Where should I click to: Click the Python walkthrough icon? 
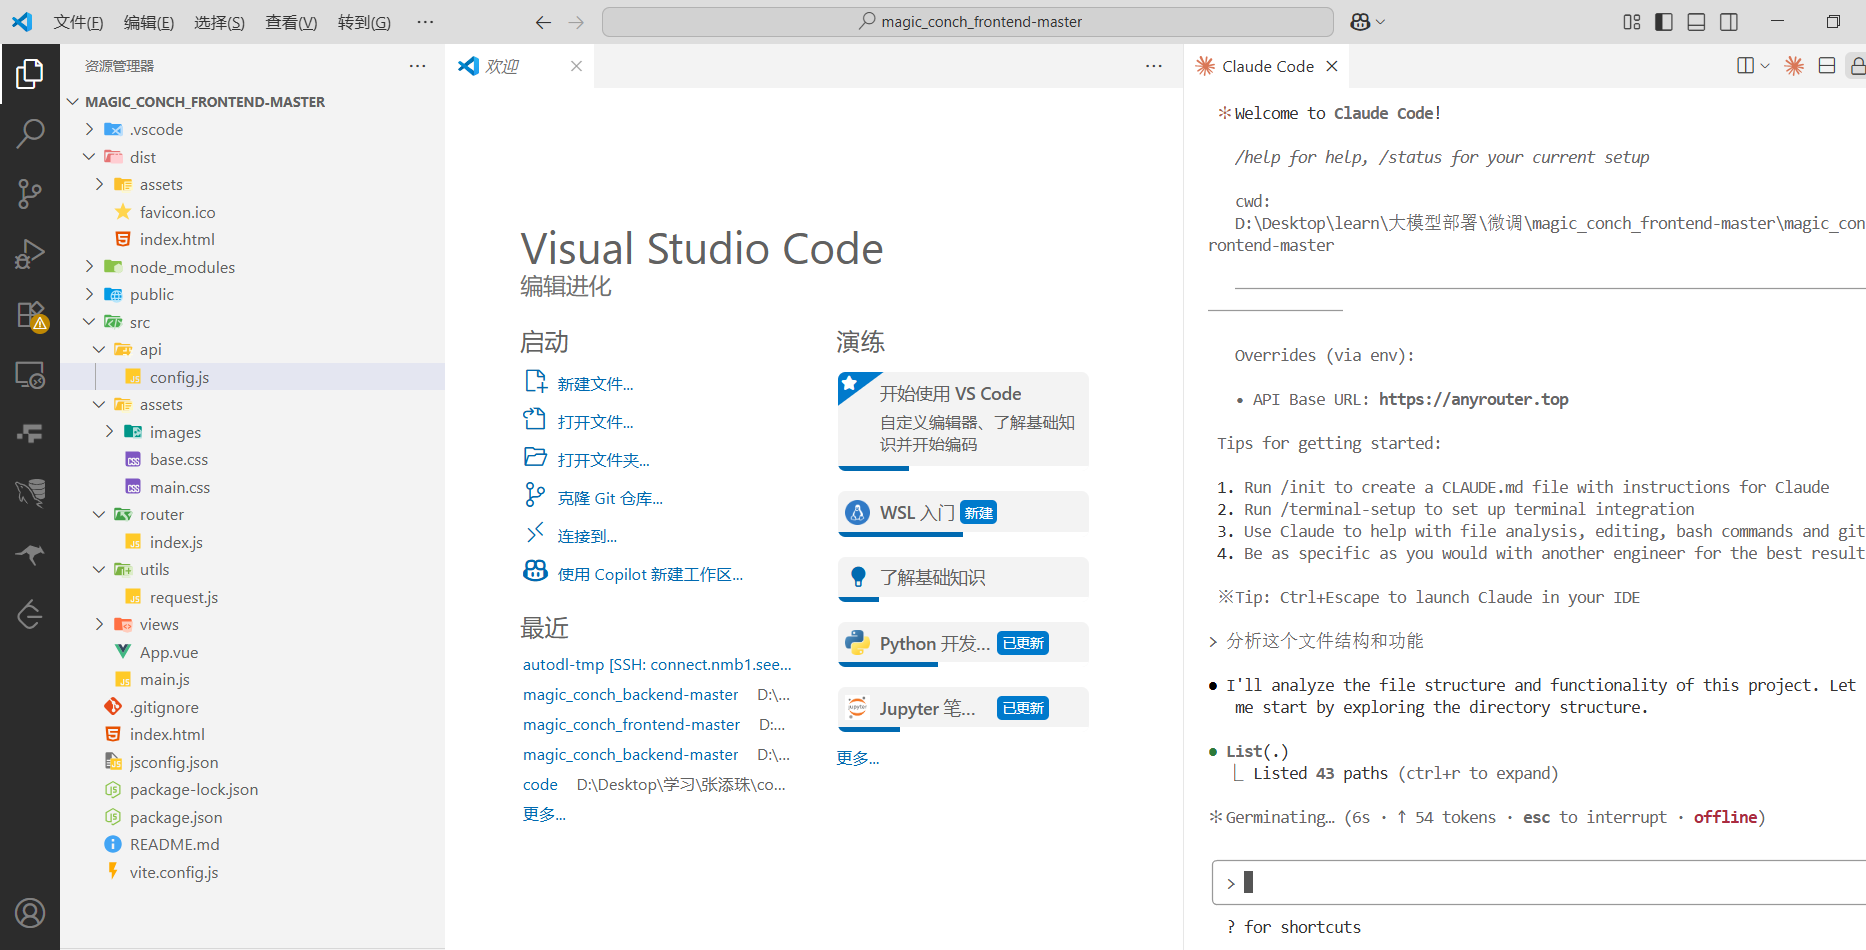[857, 642]
